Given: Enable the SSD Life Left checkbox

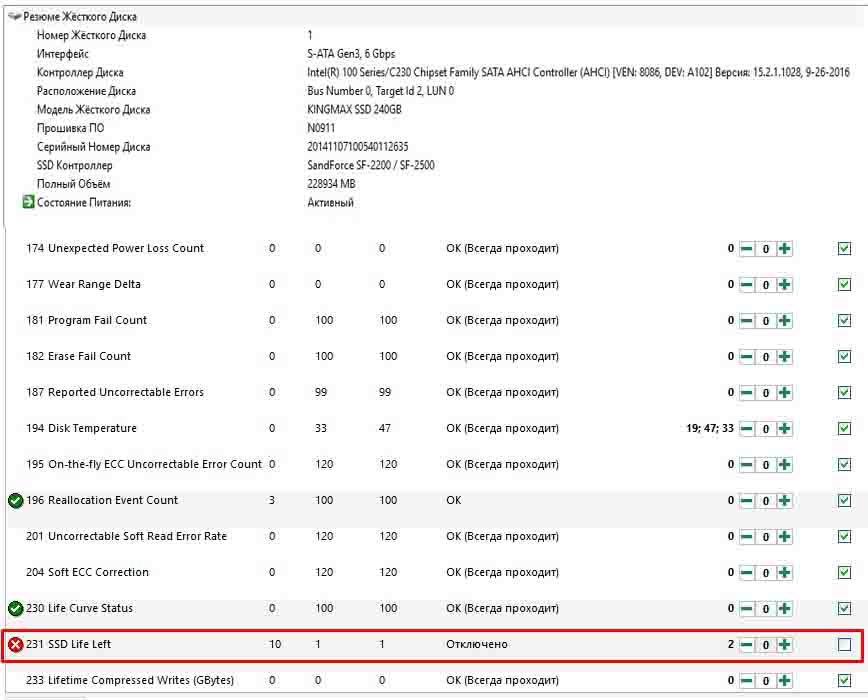Looking at the screenshot, I should point(844,645).
